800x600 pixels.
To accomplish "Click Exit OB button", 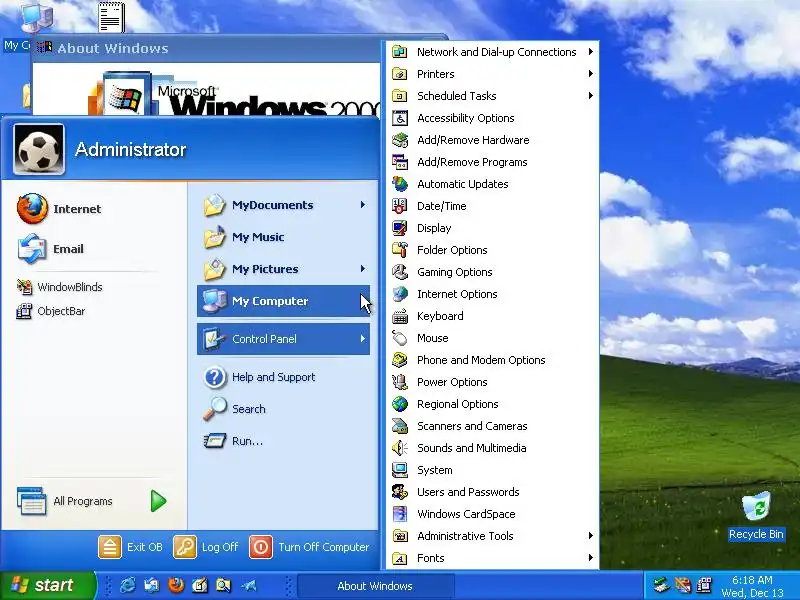I will coord(131,547).
